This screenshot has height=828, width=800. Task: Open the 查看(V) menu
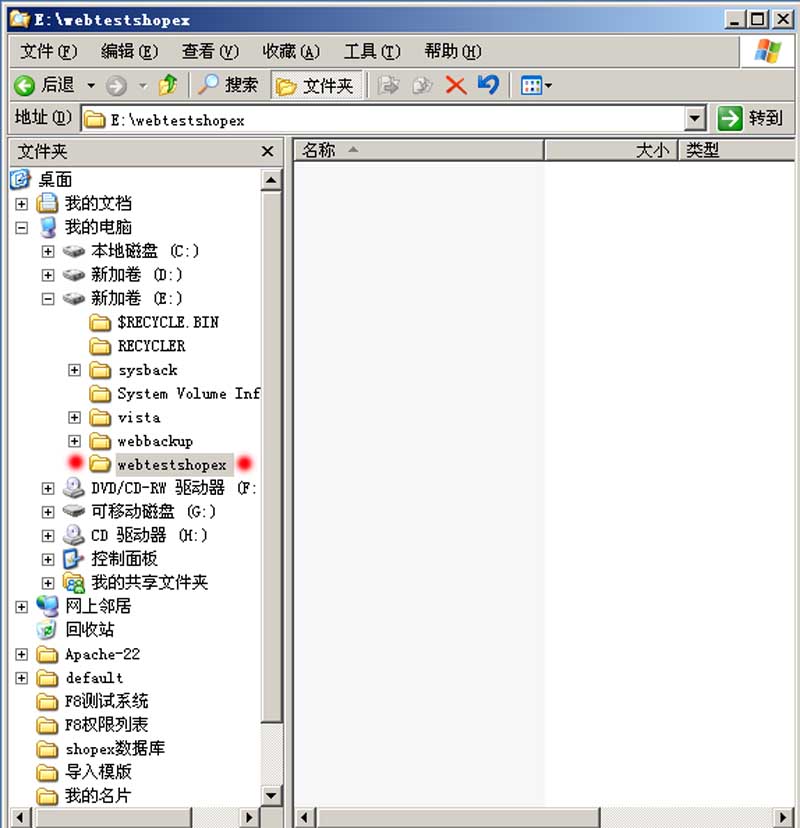[x=210, y=52]
